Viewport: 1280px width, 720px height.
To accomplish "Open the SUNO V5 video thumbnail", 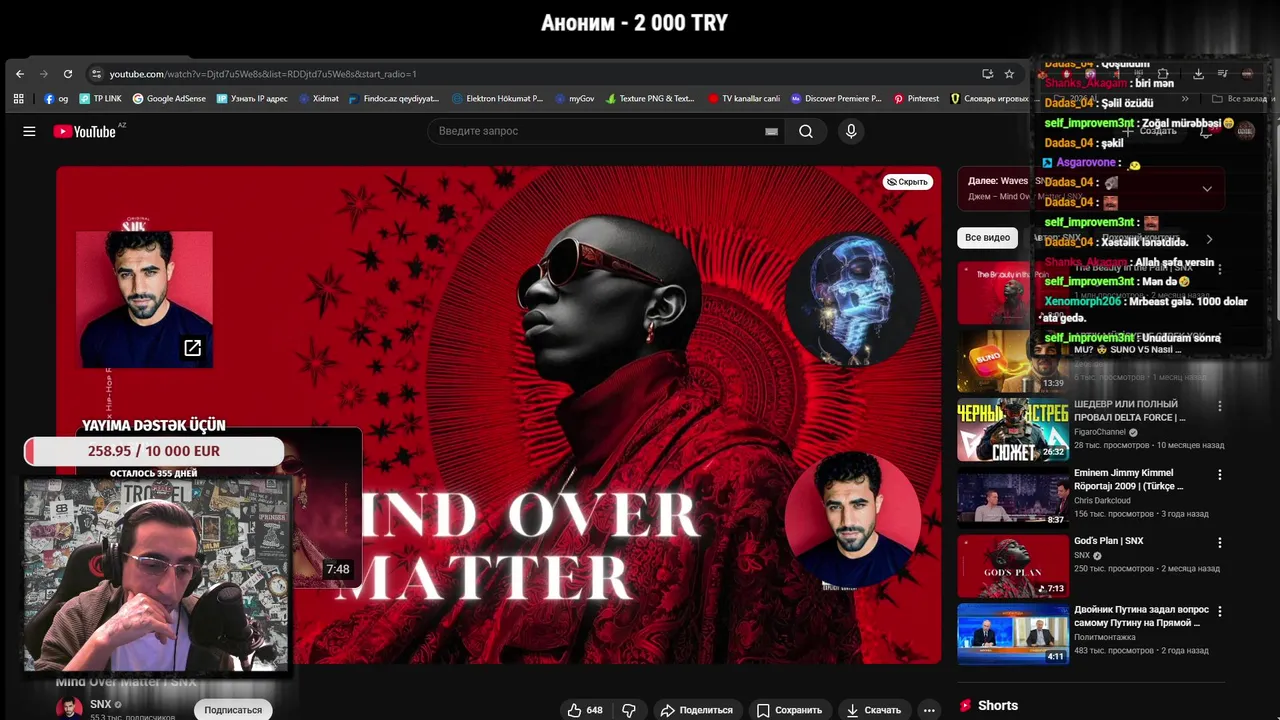I will coord(1013,362).
